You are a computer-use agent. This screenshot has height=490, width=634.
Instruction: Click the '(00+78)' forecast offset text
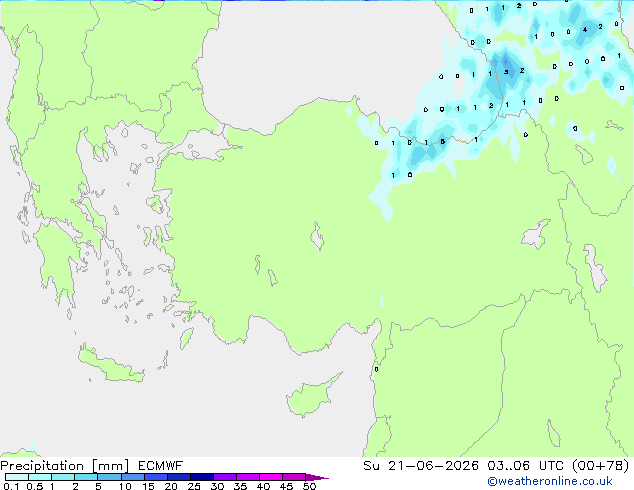(601, 466)
